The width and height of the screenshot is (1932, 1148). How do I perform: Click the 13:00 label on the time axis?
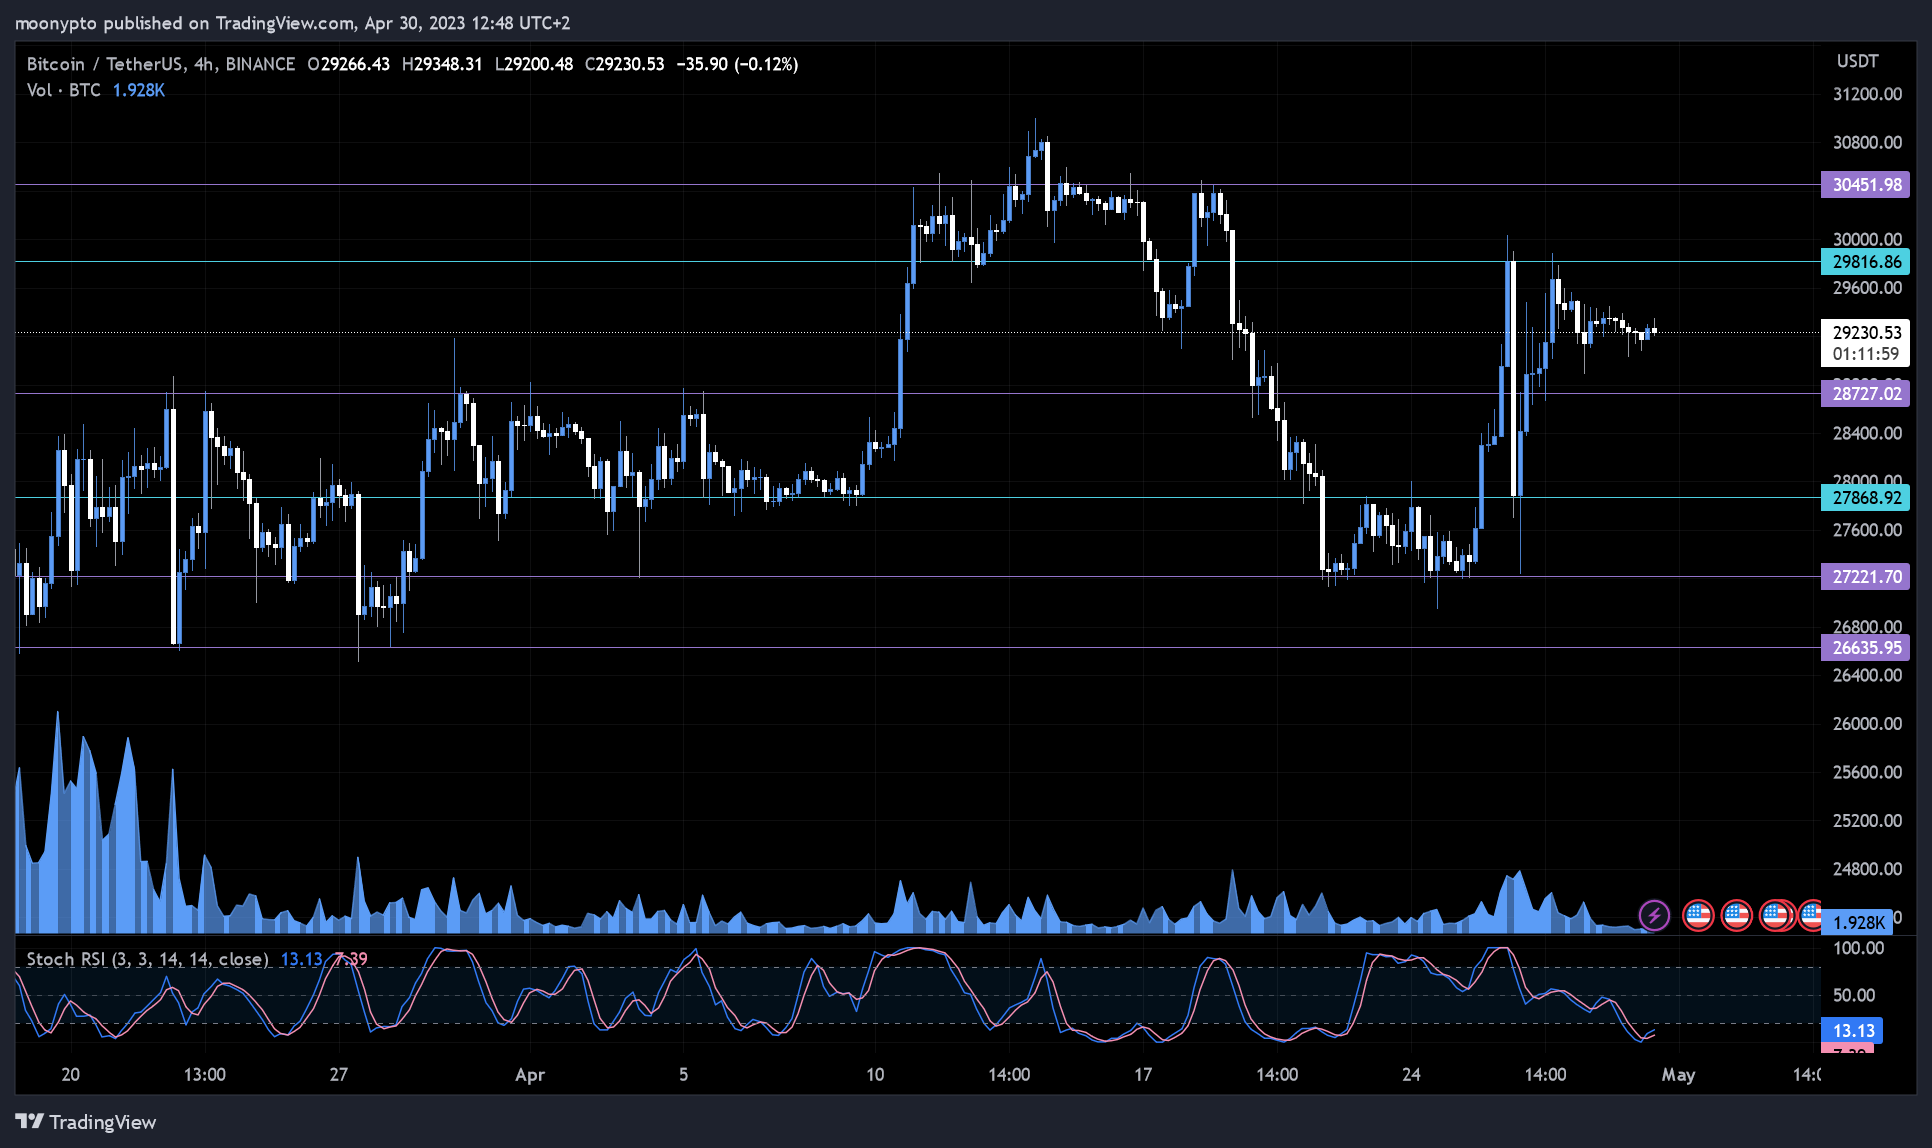[205, 1074]
